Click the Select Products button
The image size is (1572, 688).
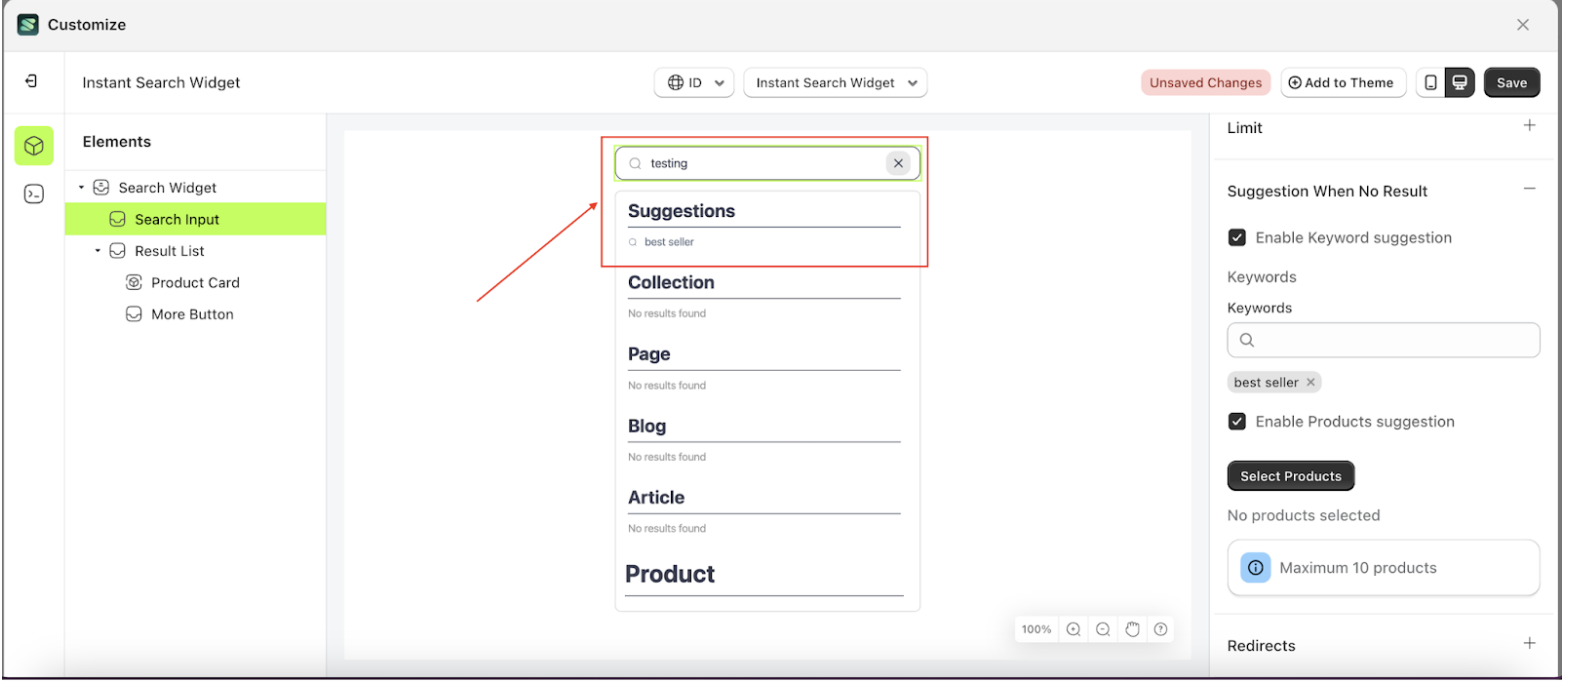(x=1290, y=476)
